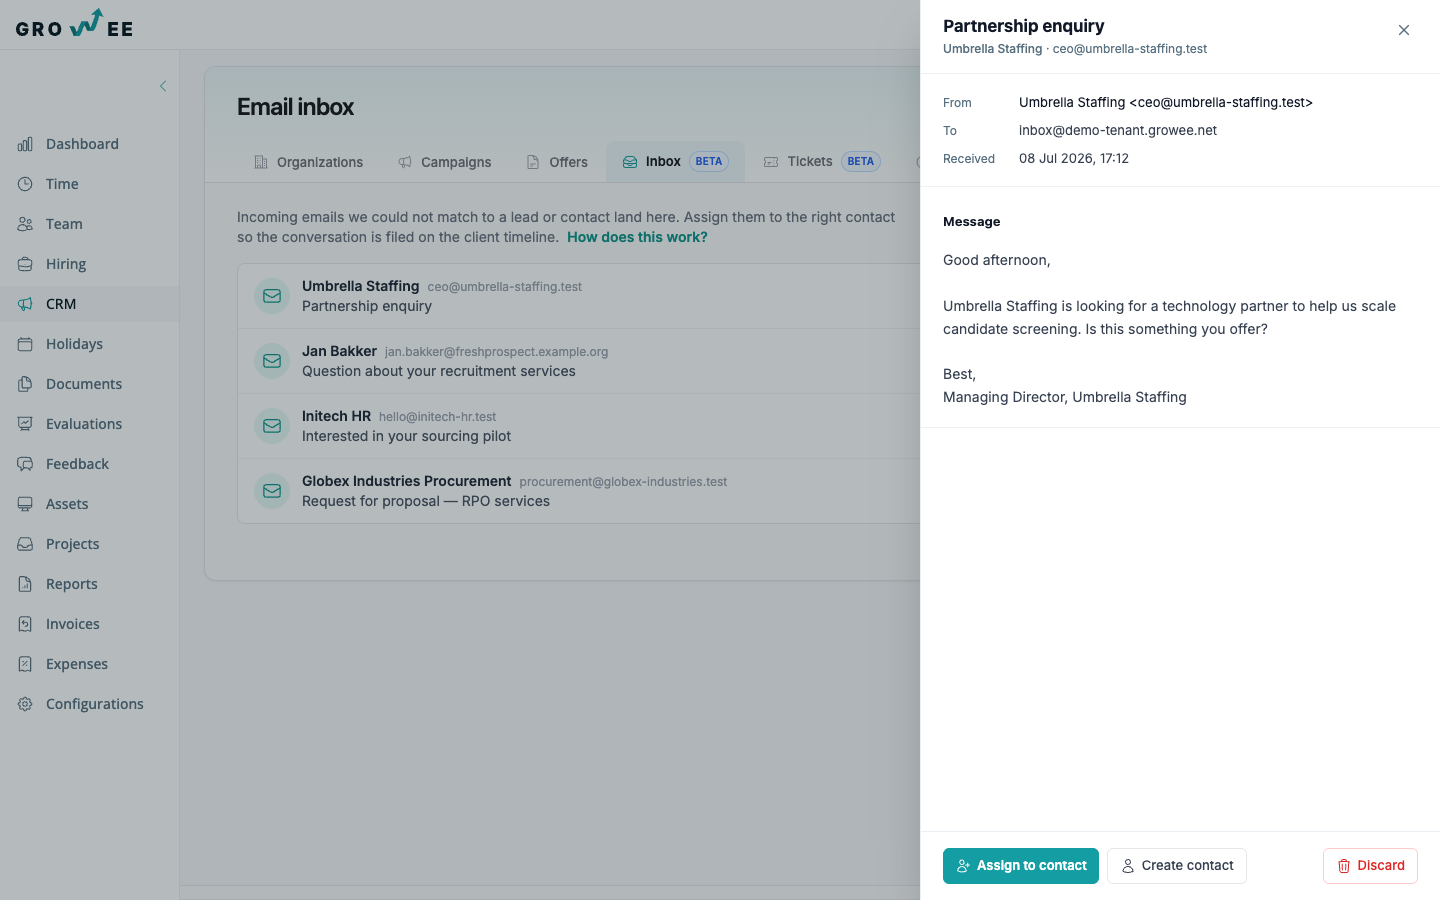Switch to the Offers tab
This screenshot has height=900, width=1440.
(x=557, y=162)
